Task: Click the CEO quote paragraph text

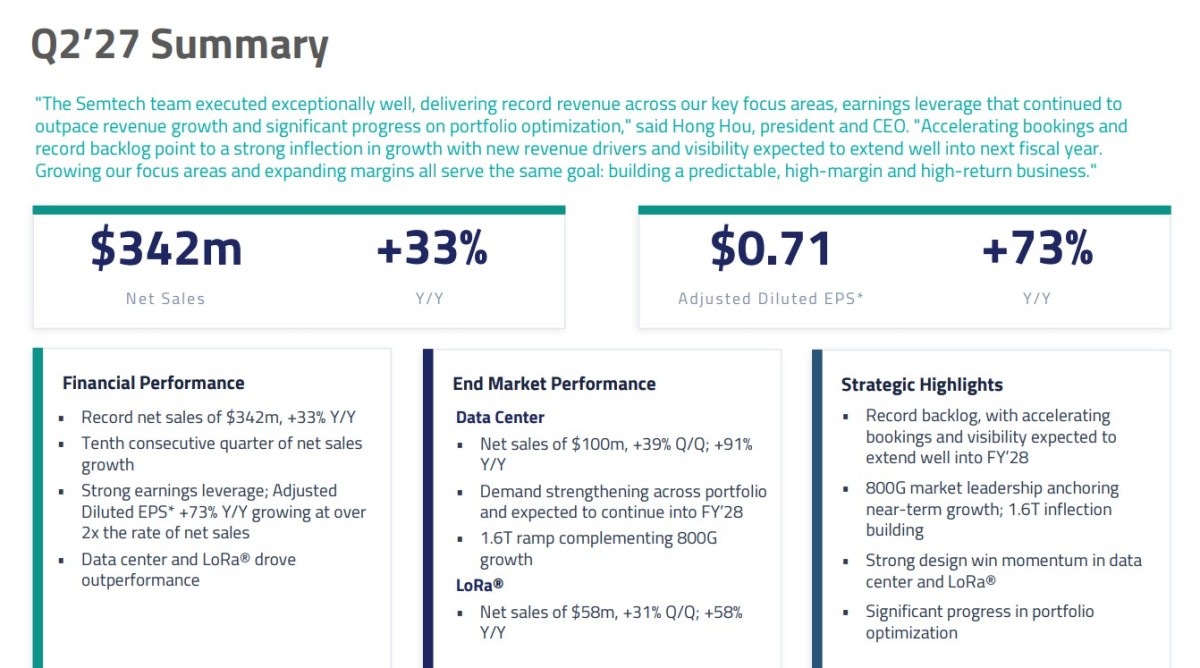Action: [581, 137]
